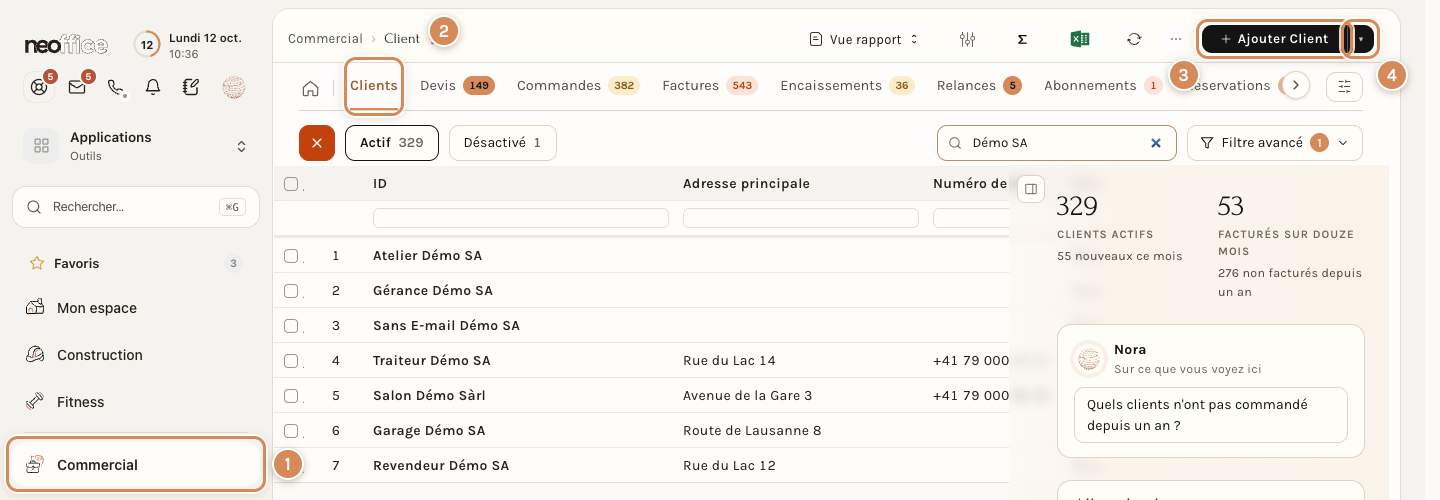Open the support lifebuoy icon

39,87
